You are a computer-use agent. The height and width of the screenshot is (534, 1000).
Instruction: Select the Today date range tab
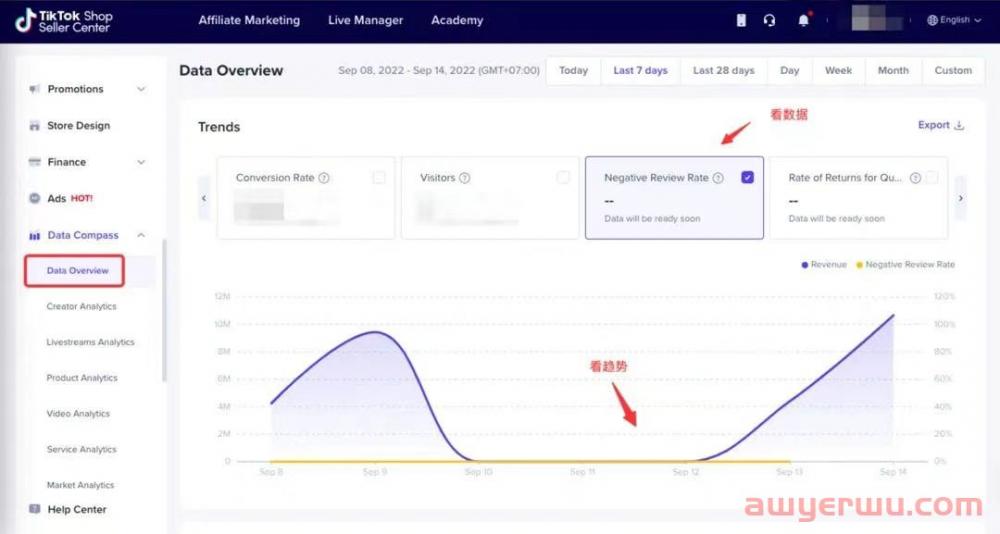pyautogui.click(x=573, y=70)
